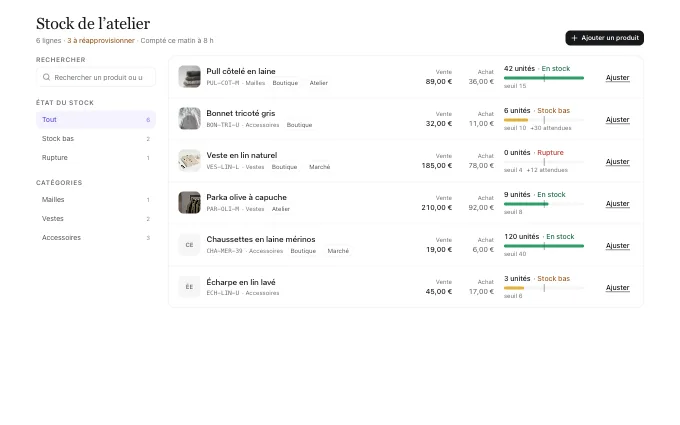The image size is (680, 425).
Task: Click the Ajouter un produit button
Action: coord(604,38)
